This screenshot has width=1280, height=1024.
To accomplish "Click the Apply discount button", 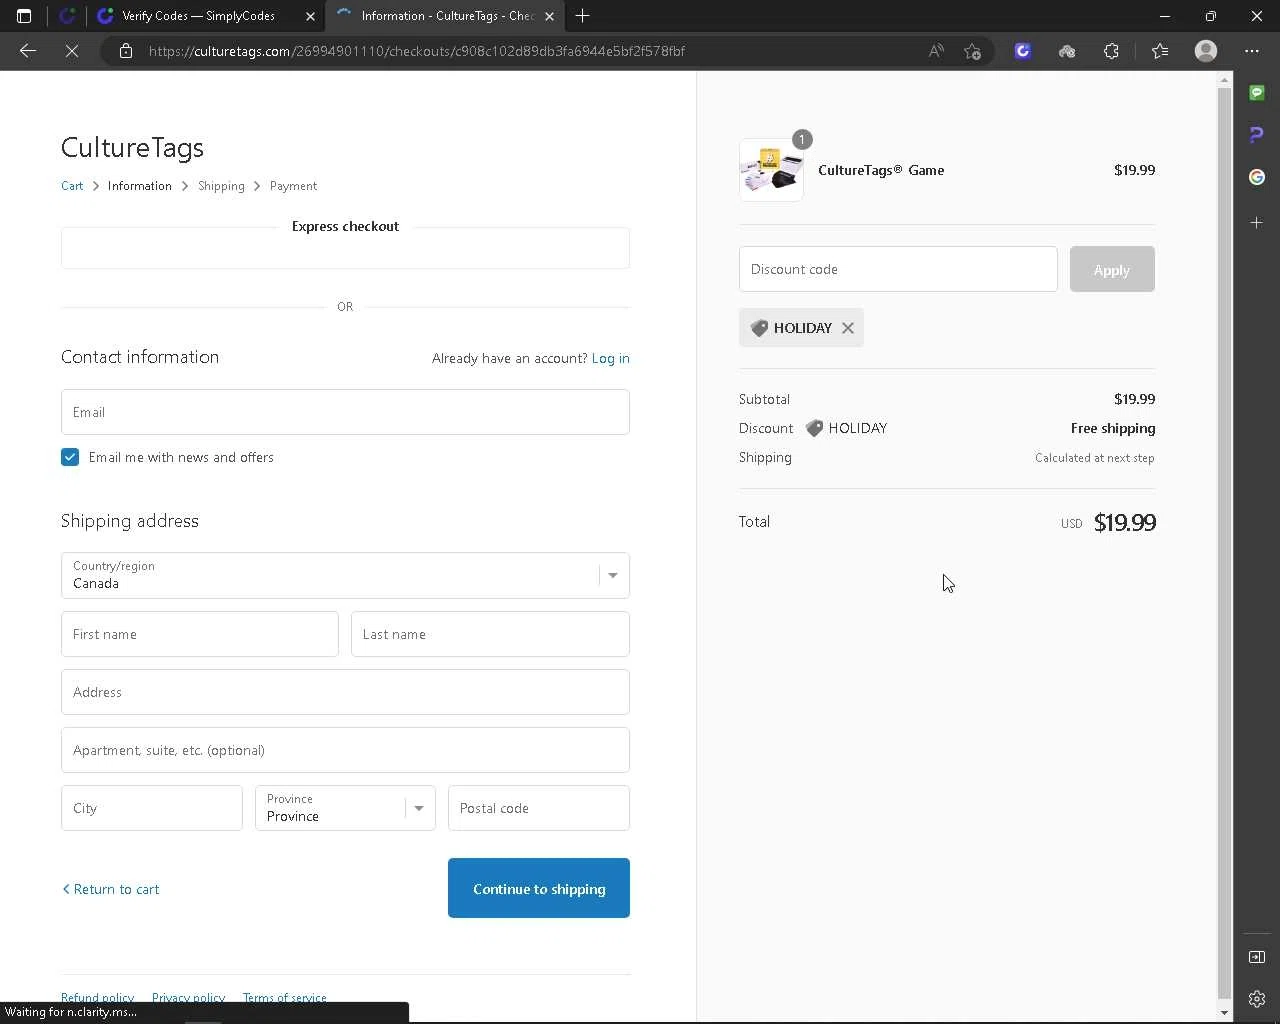I will pyautogui.click(x=1112, y=269).
